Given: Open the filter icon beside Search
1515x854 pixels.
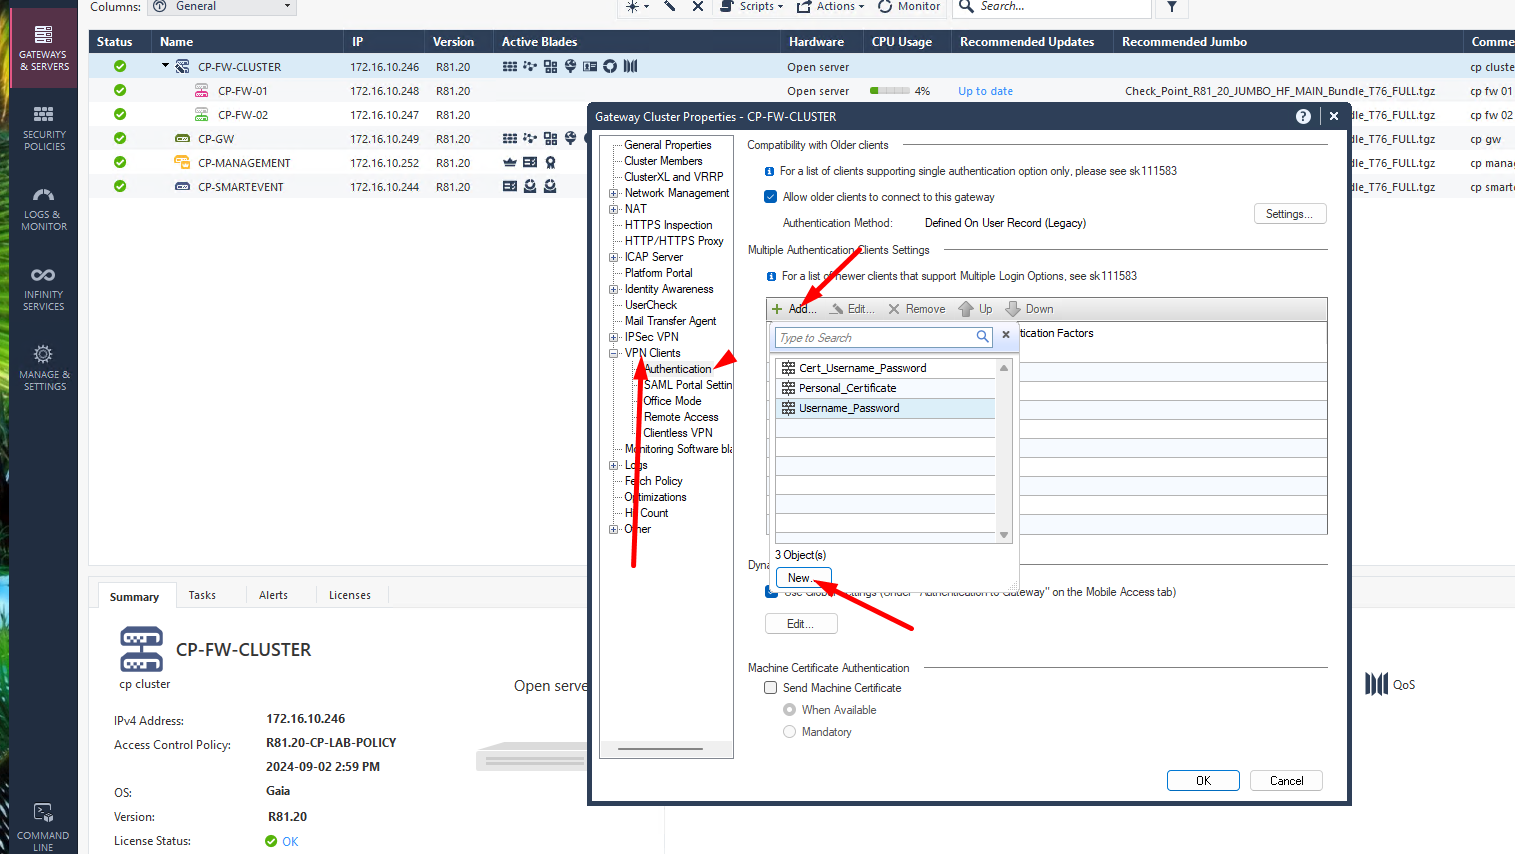Looking at the screenshot, I should point(1171,8).
